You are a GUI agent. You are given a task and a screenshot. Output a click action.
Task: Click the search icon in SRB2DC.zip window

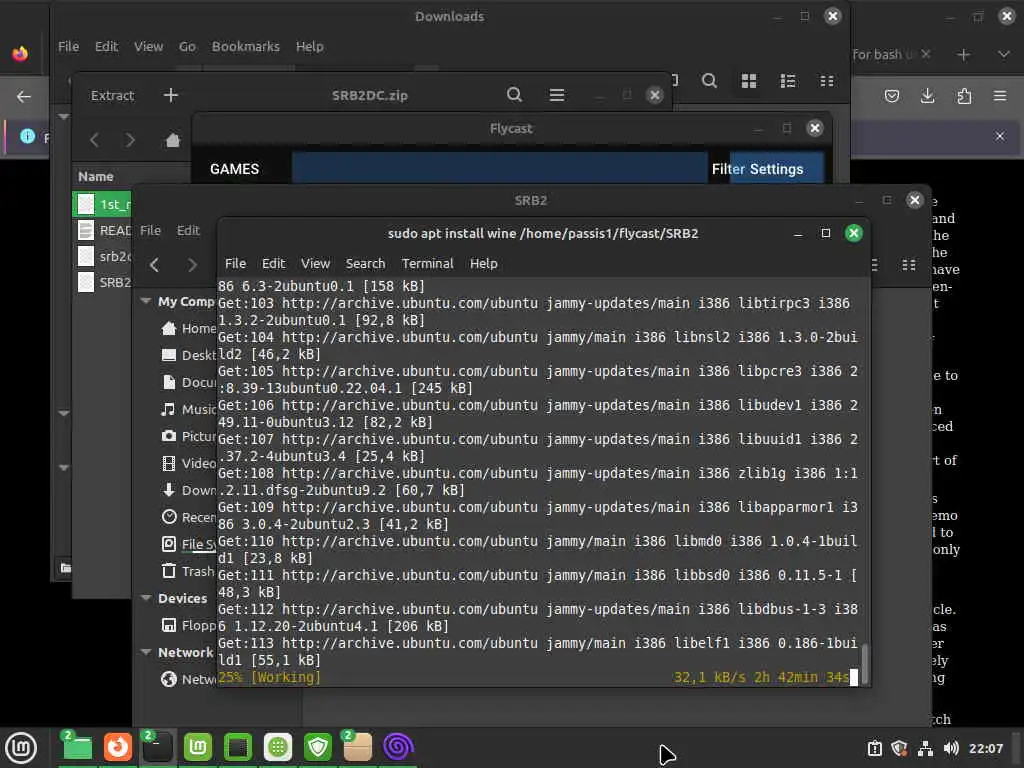point(514,95)
